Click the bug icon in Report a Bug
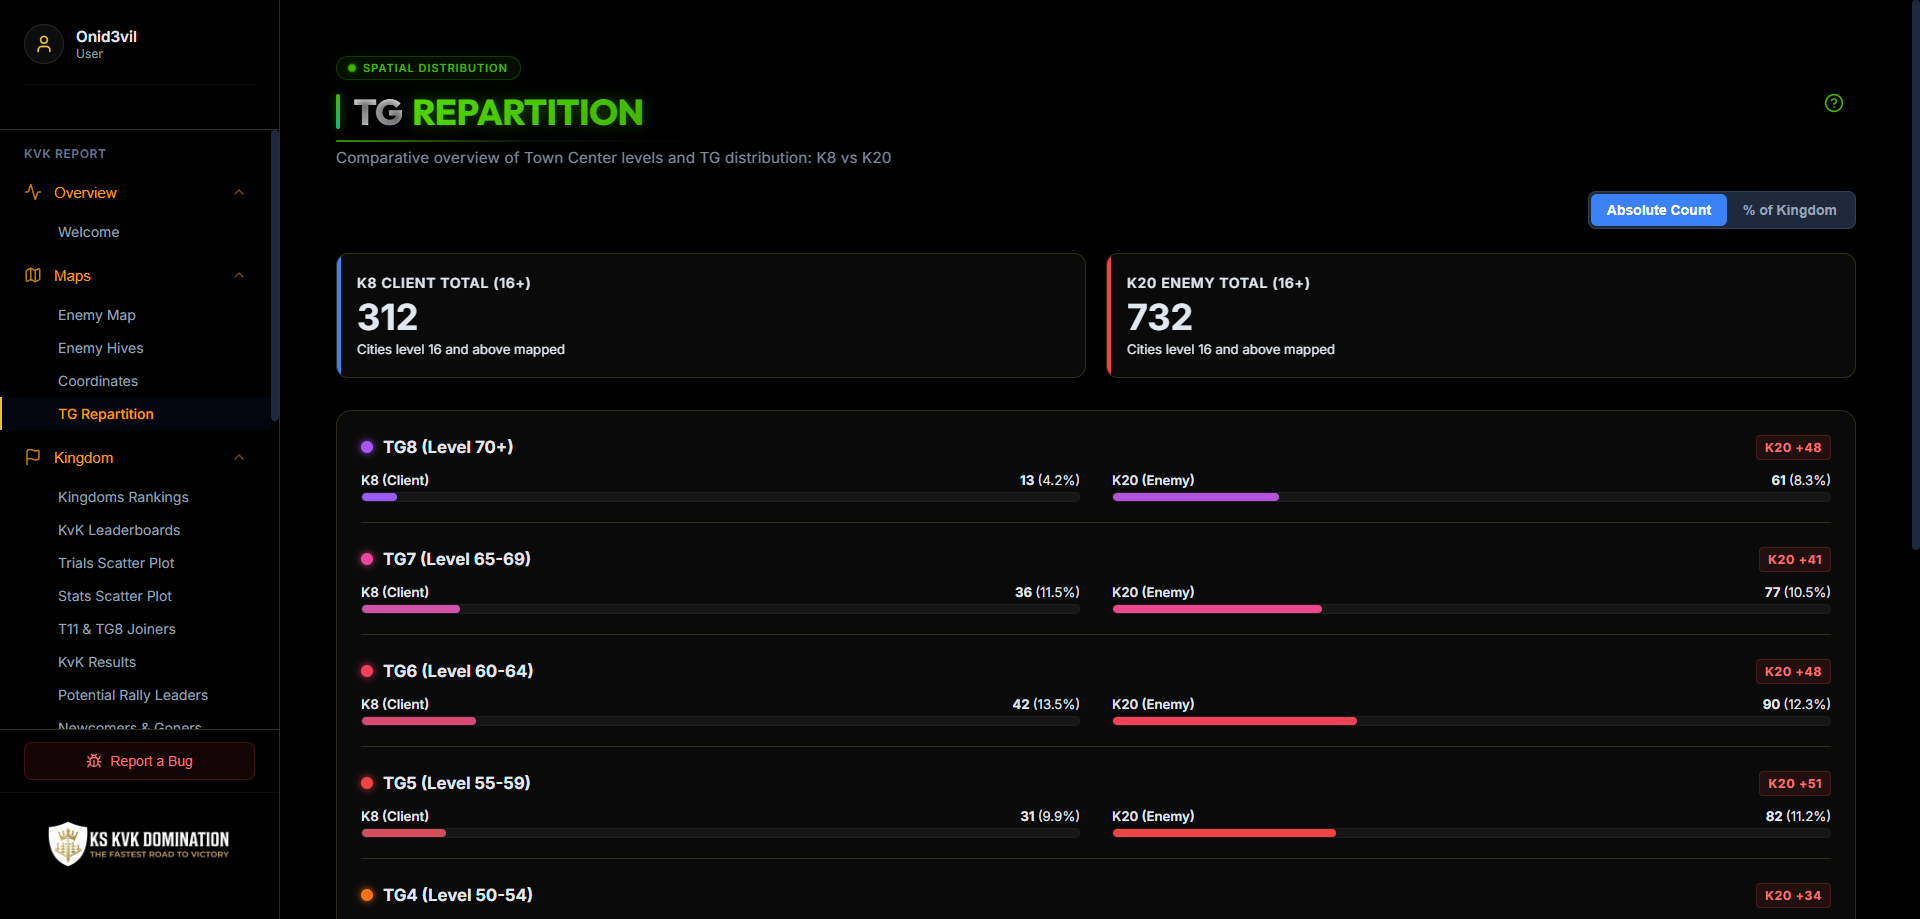Screen dimensions: 1920x919 click(94, 761)
